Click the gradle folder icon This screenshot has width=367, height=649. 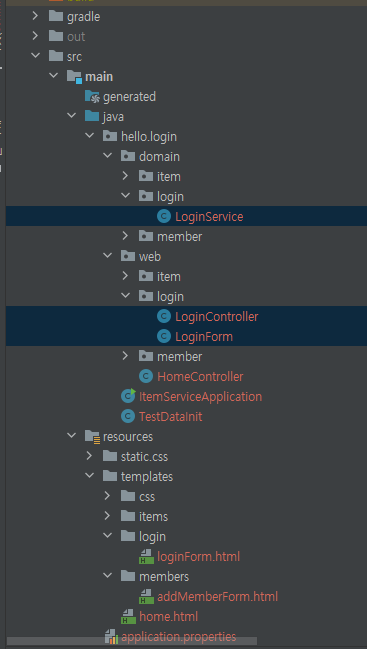(56, 16)
